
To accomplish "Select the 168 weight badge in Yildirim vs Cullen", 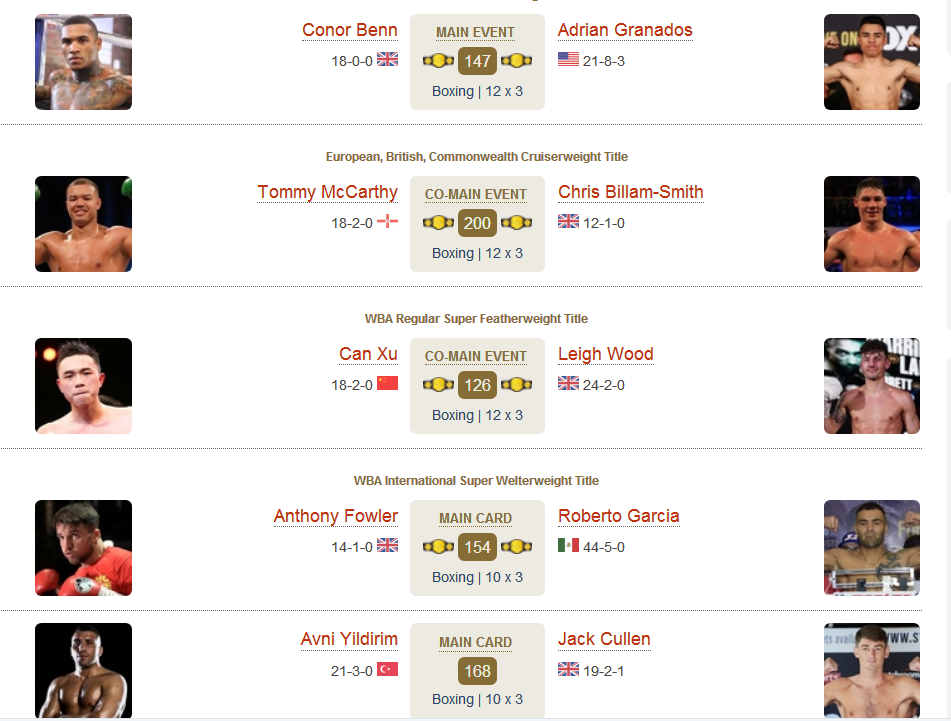I will (x=477, y=671).
